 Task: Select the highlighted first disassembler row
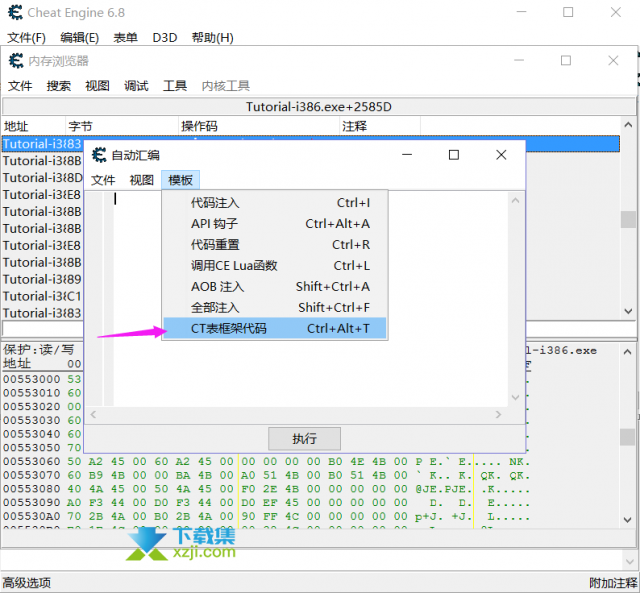(311, 144)
